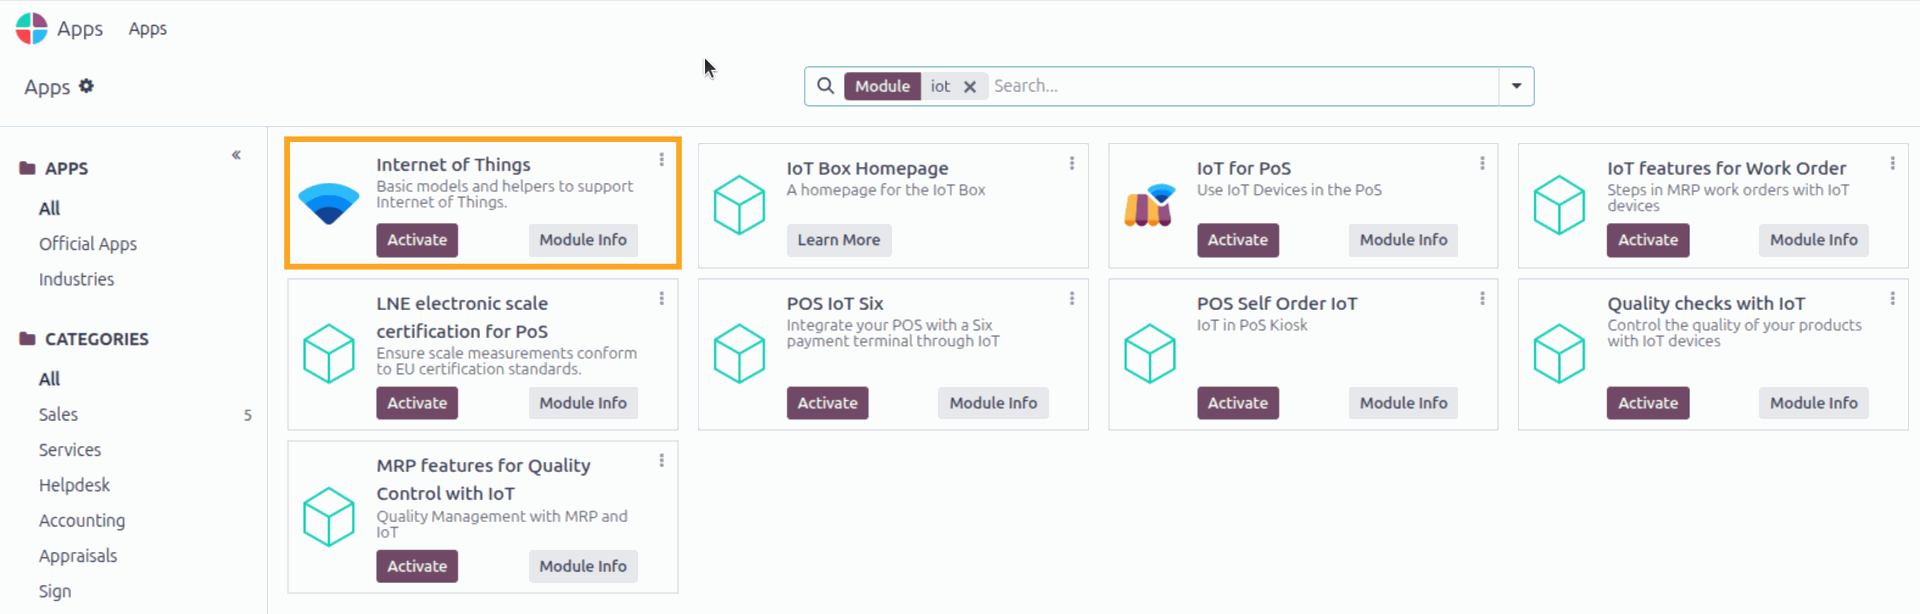Filter by Sign category
This screenshot has width=1920, height=614.
click(x=55, y=591)
